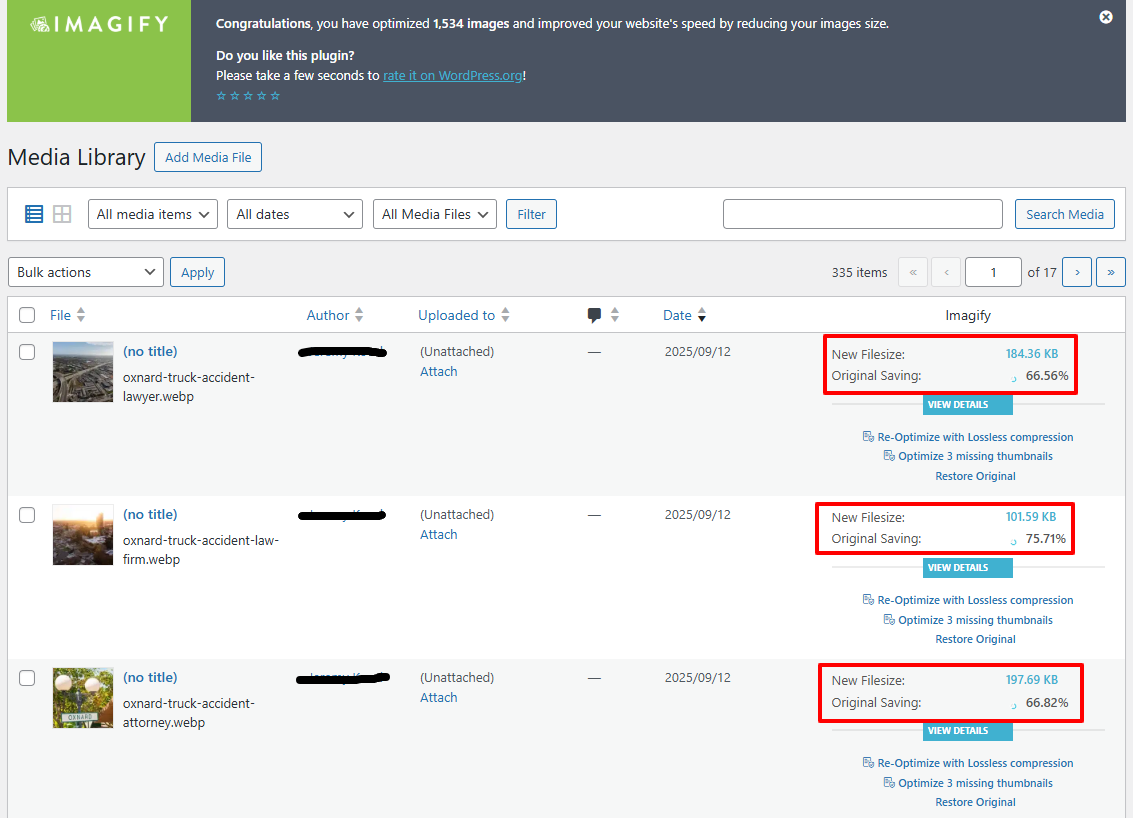The image size is (1133, 818).
Task: Check oxnard-truck-accident-law-firm.webp row checkbox
Action: [x=27, y=515]
